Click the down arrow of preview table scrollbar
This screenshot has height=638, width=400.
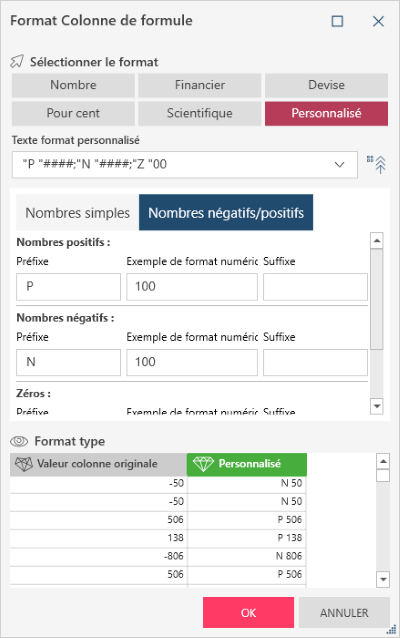pyautogui.click(x=383, y=579)
